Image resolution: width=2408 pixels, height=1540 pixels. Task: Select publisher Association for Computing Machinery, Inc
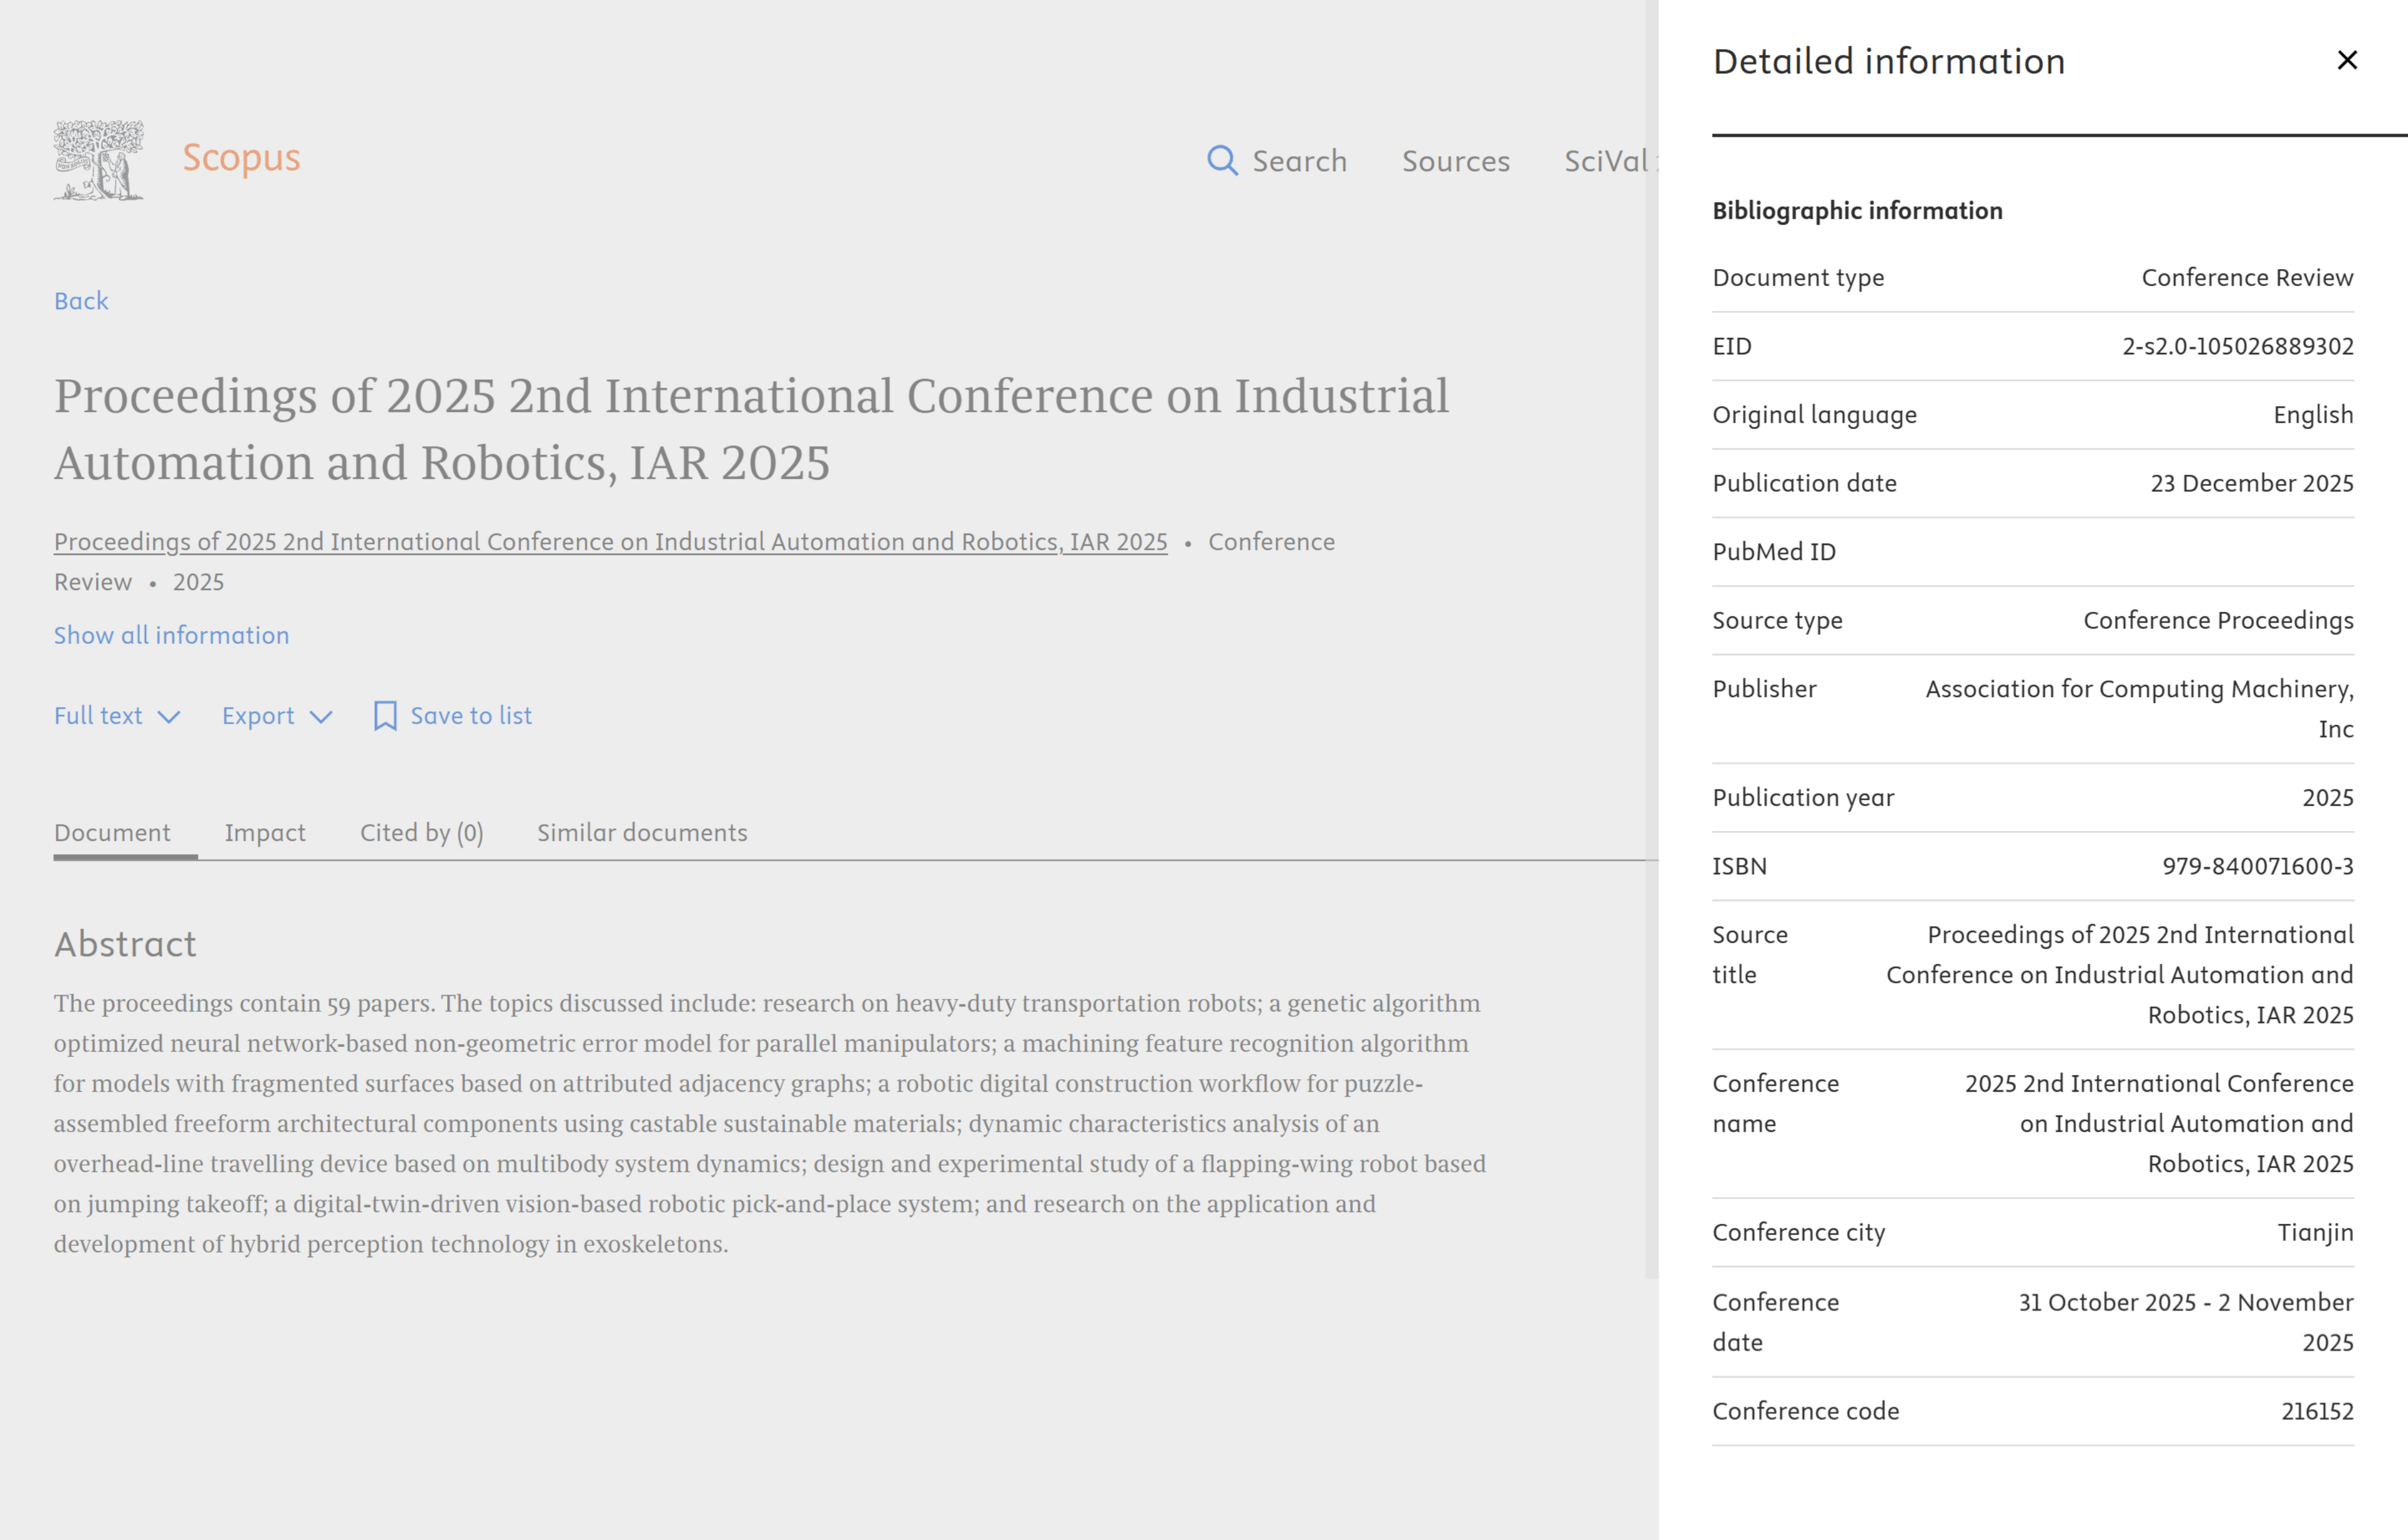[x=2139, y=709]
